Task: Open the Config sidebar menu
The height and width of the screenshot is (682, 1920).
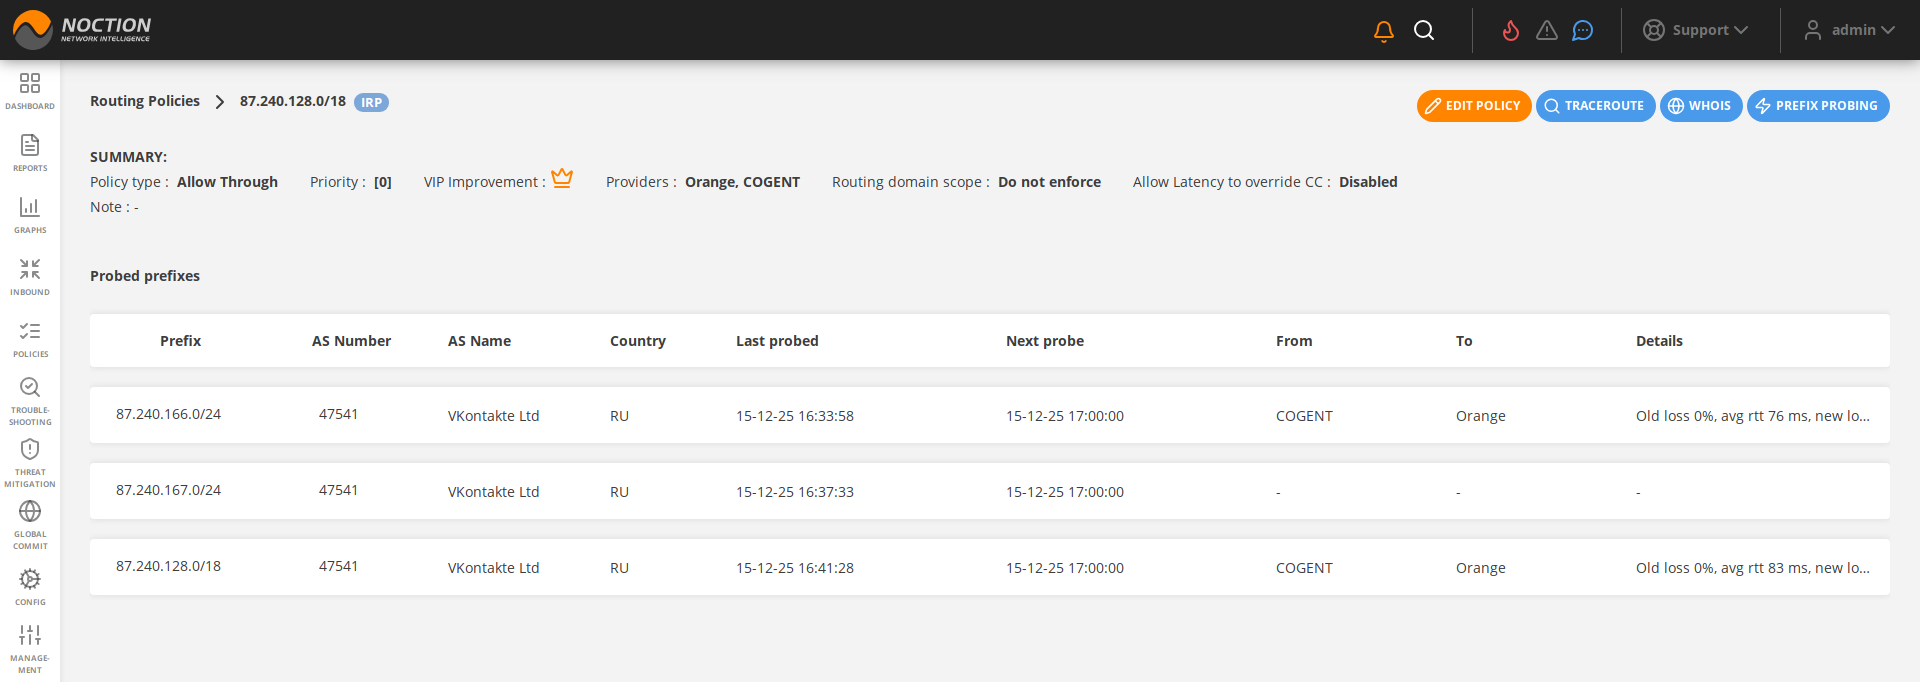Action: click(x=30, y=586)
